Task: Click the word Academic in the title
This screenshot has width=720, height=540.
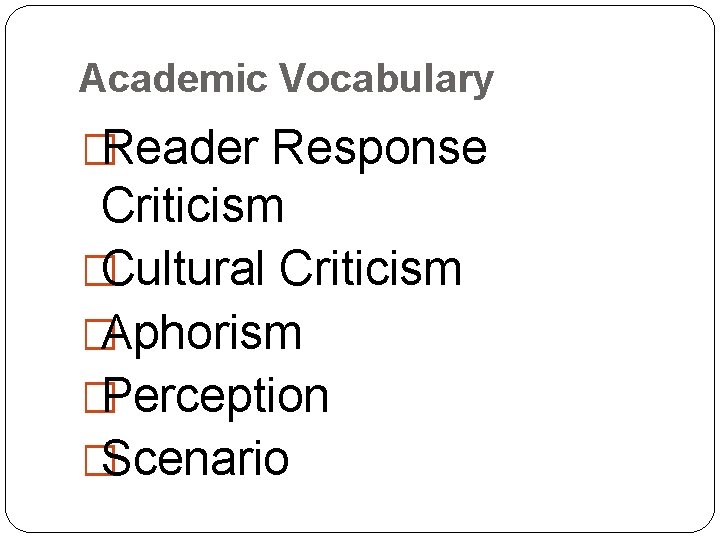Action: coord(173,78)
